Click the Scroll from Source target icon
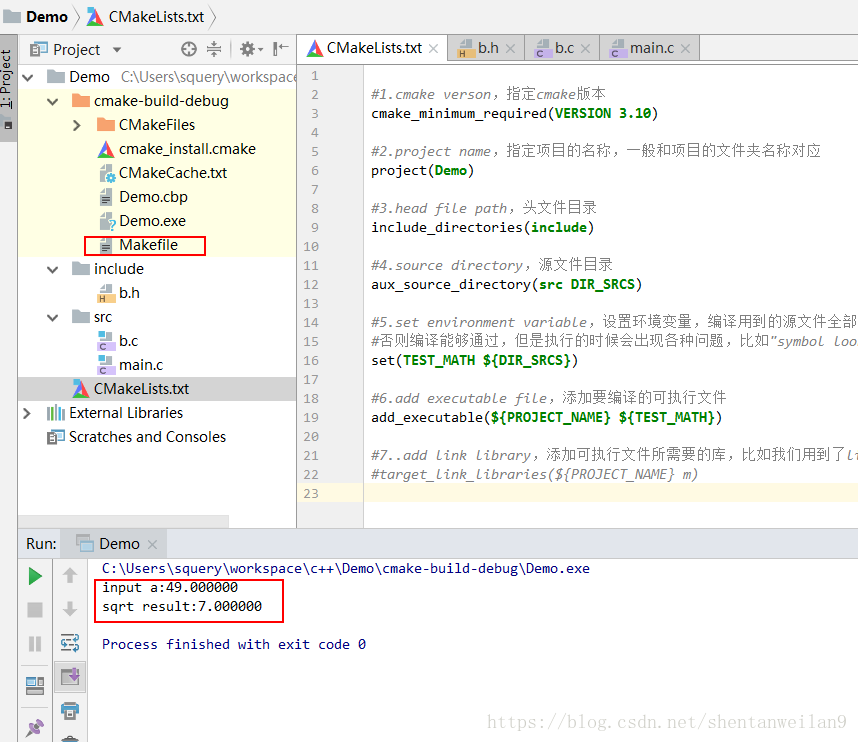Screen dimensions: 858x742 click(x=189, y=49)
